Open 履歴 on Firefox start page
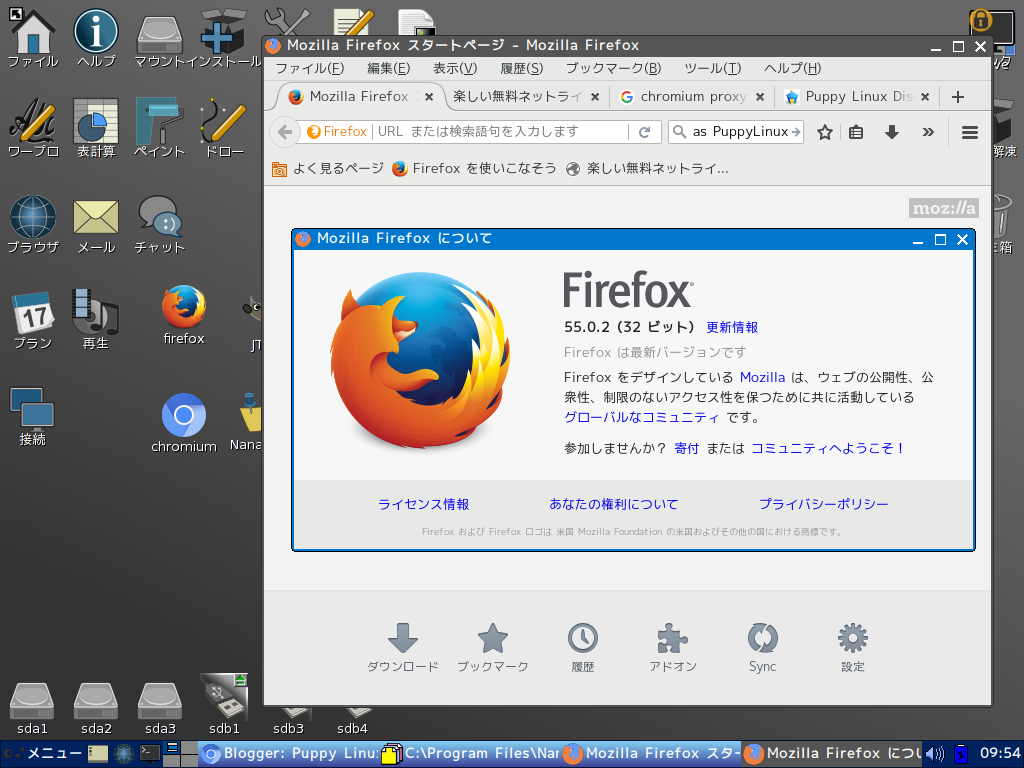This screenshot has height=768, width=1024. tap(583, 648)
